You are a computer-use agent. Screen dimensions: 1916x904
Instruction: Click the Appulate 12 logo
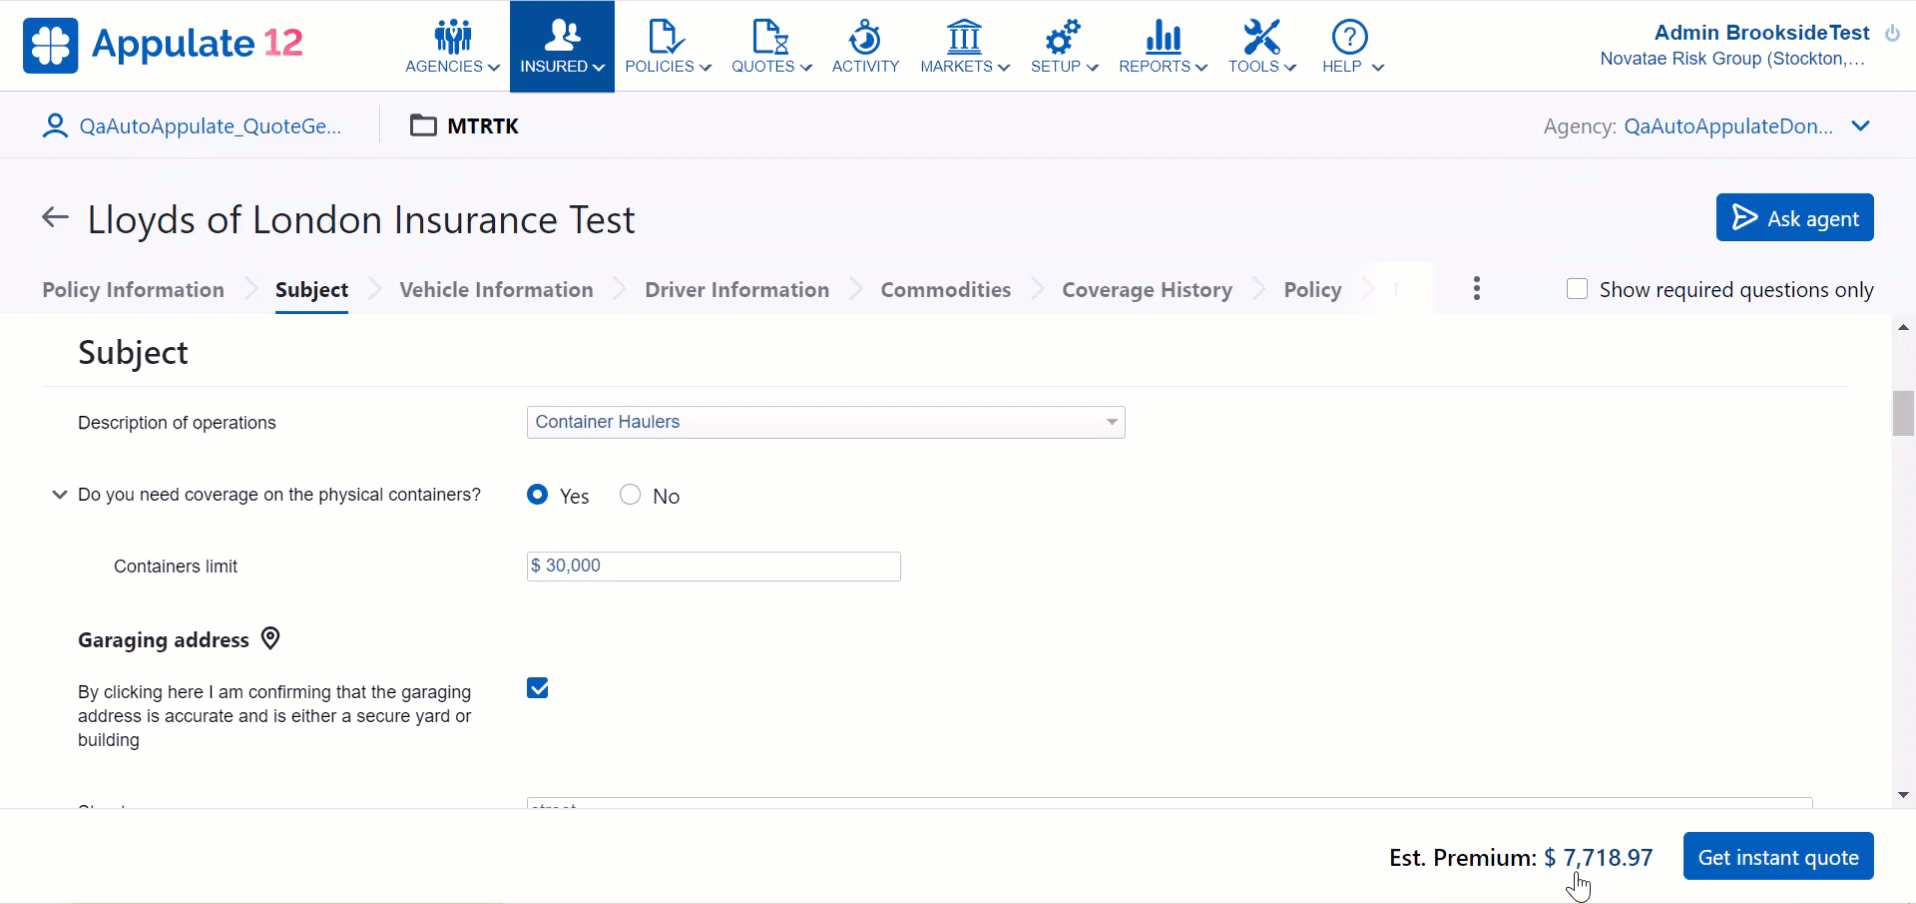[x=163, y=45]
